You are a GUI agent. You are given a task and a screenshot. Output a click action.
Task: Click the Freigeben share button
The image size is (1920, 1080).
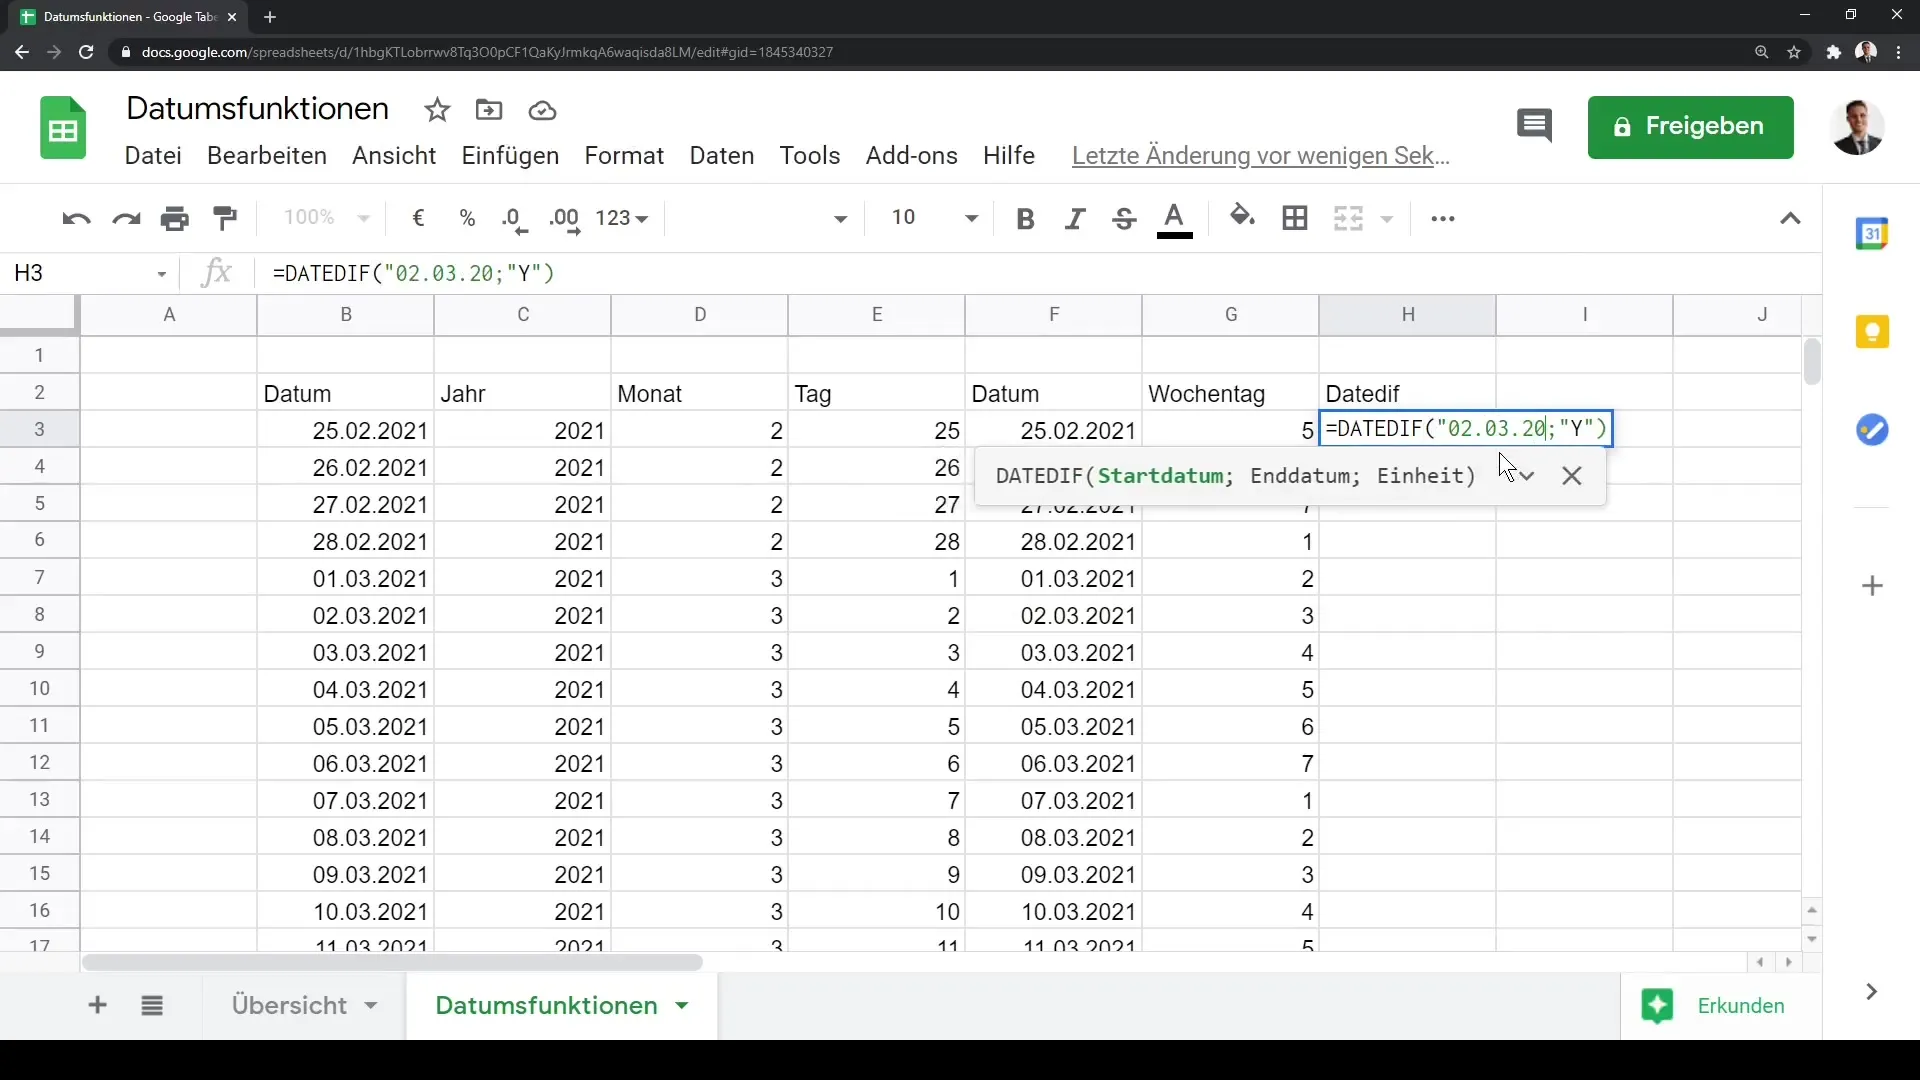pyautogui.click(x=1690, y=127)
